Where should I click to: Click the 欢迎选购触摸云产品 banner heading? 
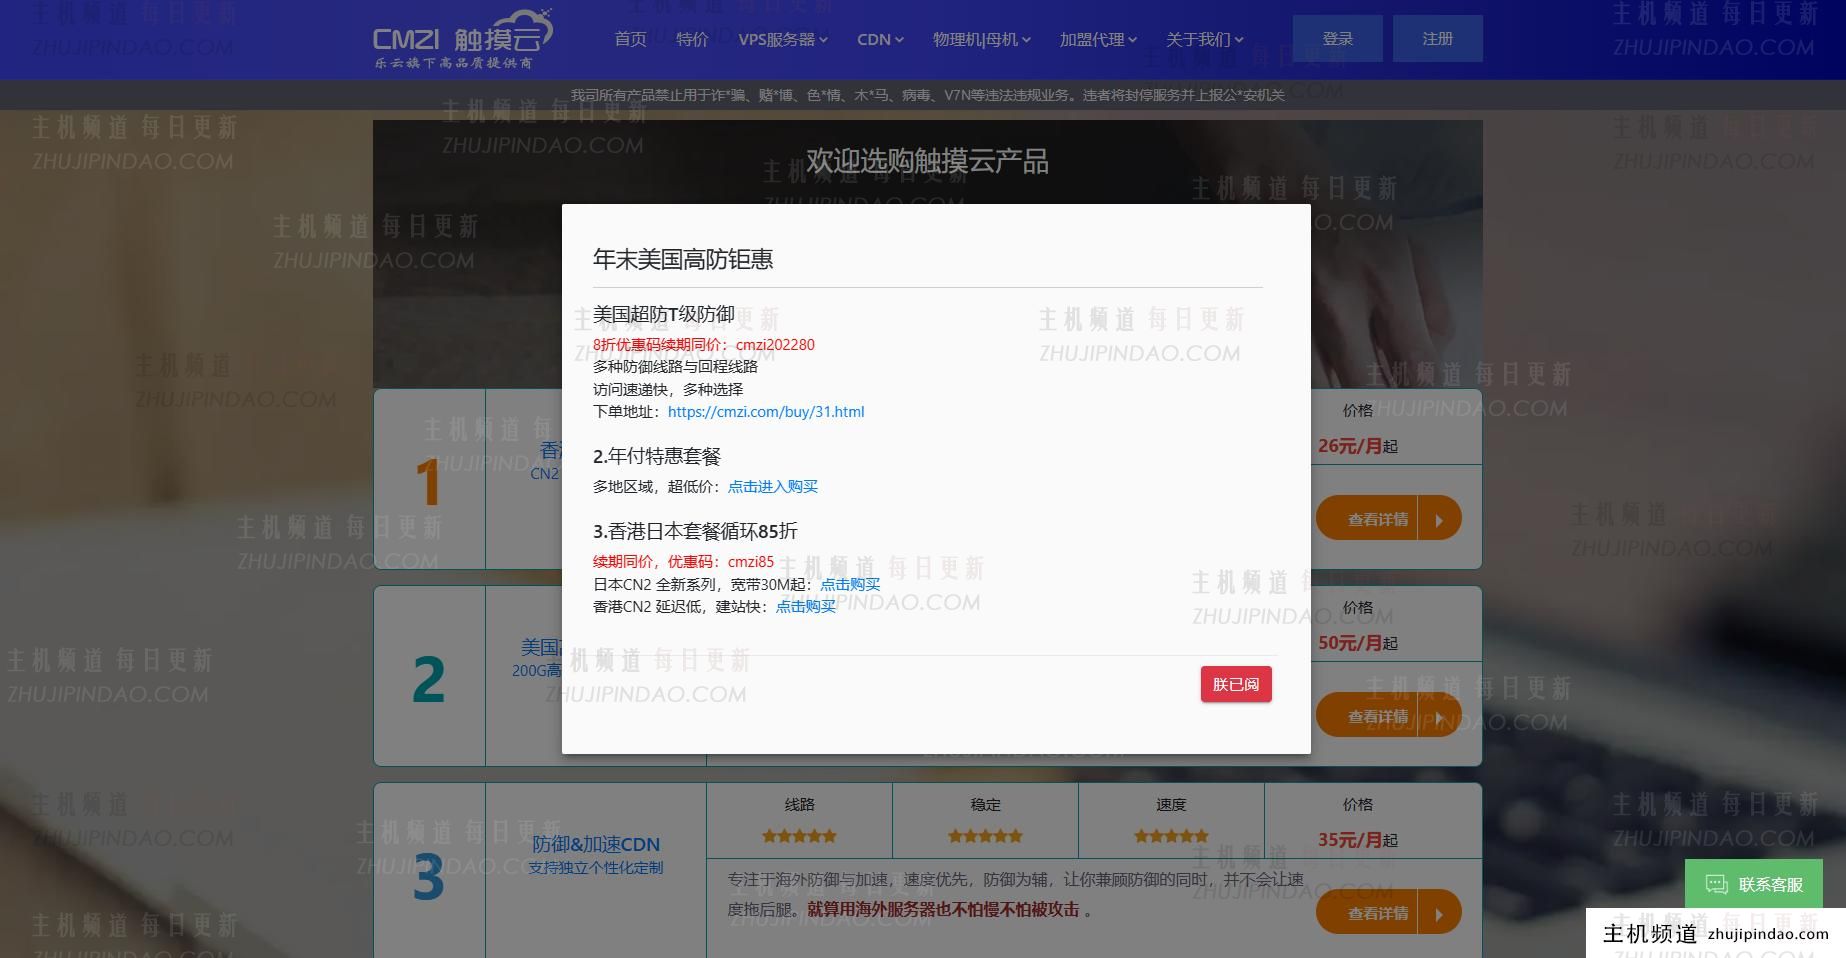tap(927, 161)
